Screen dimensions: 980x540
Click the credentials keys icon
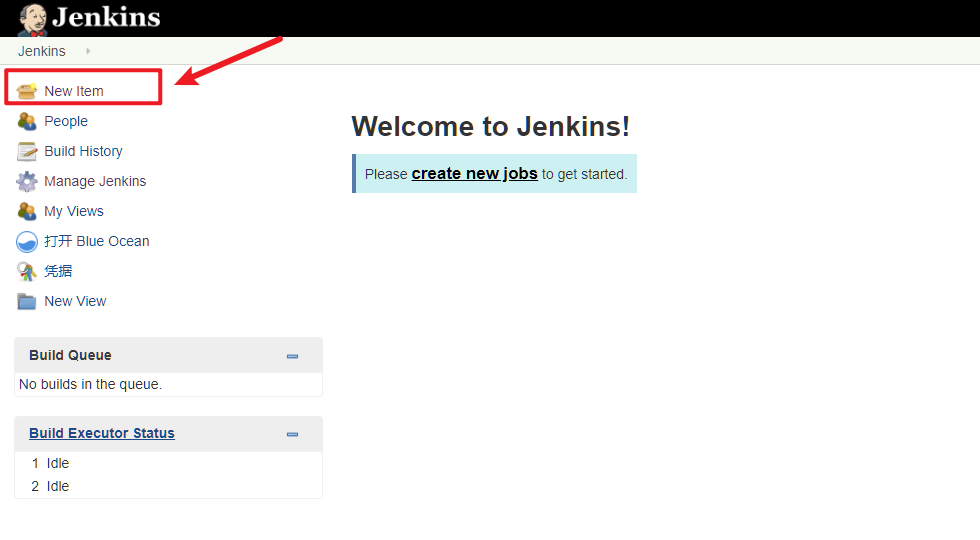(27, 271)
